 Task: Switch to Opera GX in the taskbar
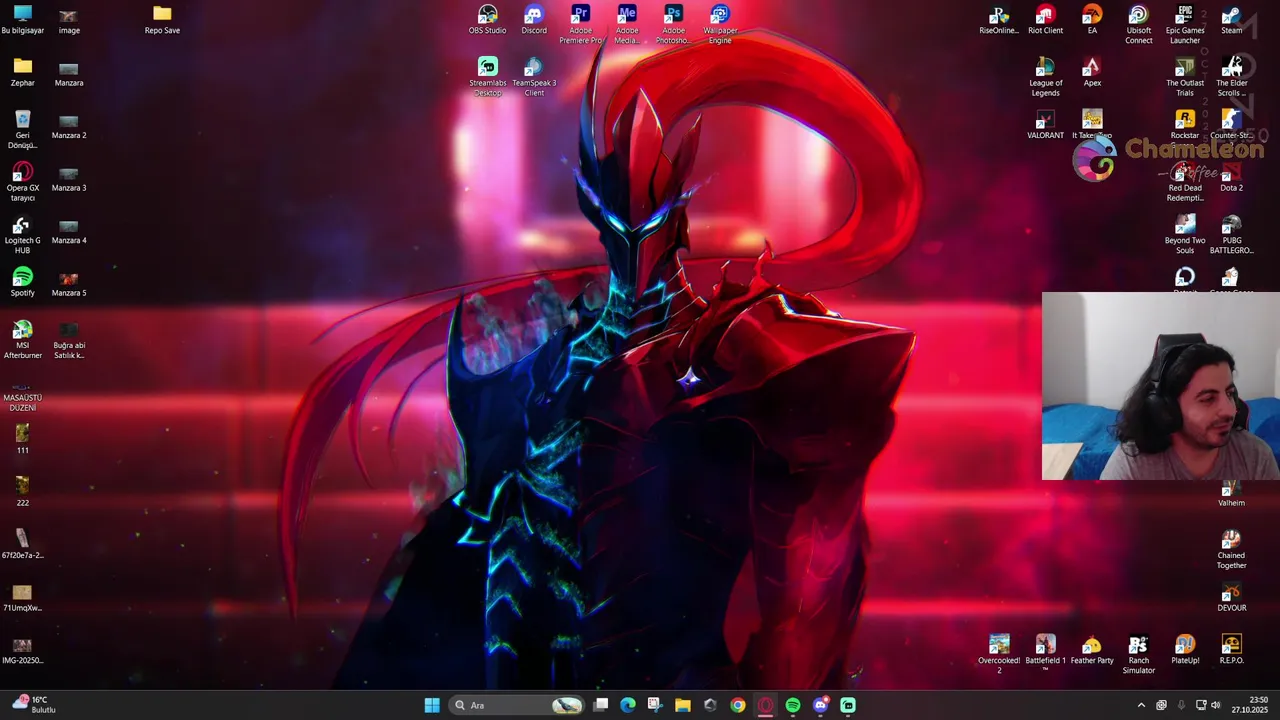tap(765, 705)
